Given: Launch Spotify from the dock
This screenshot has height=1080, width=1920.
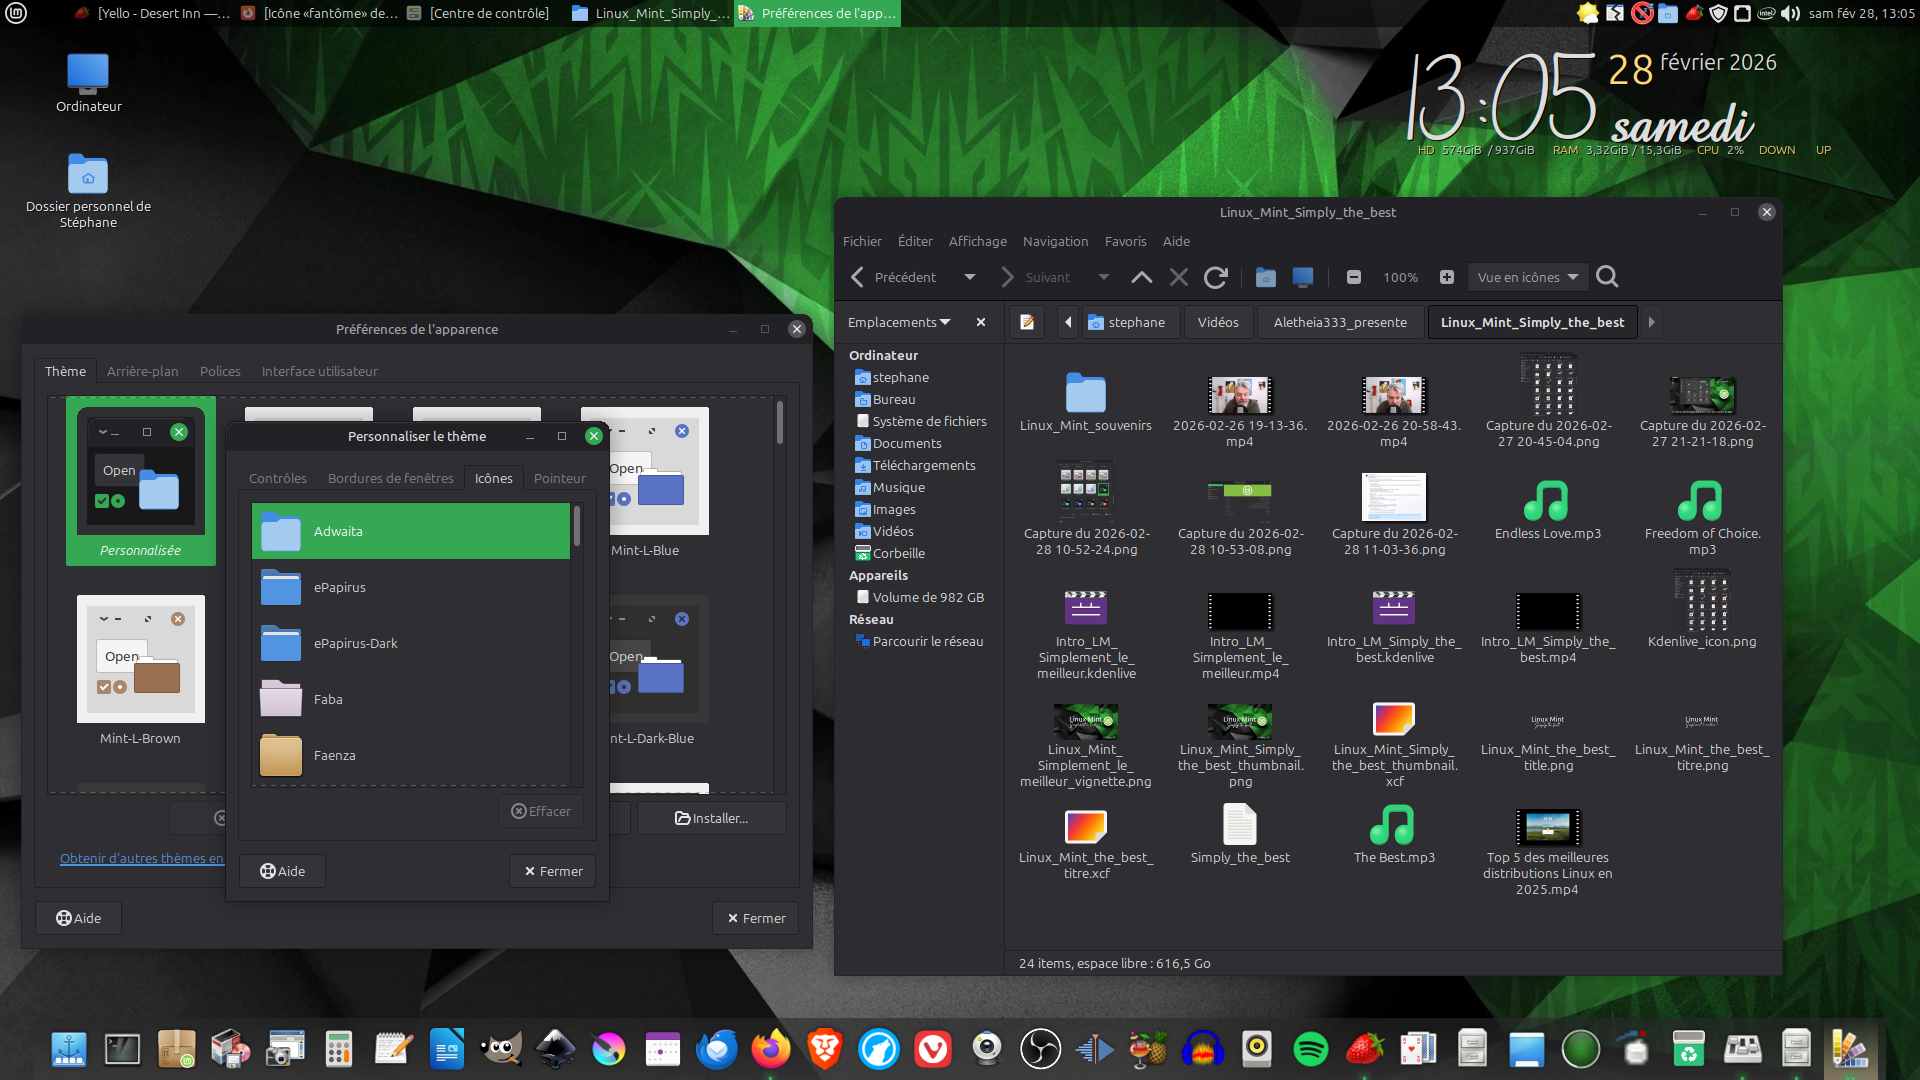Looking at the screenshot, I should (x=1311, y=1049).
